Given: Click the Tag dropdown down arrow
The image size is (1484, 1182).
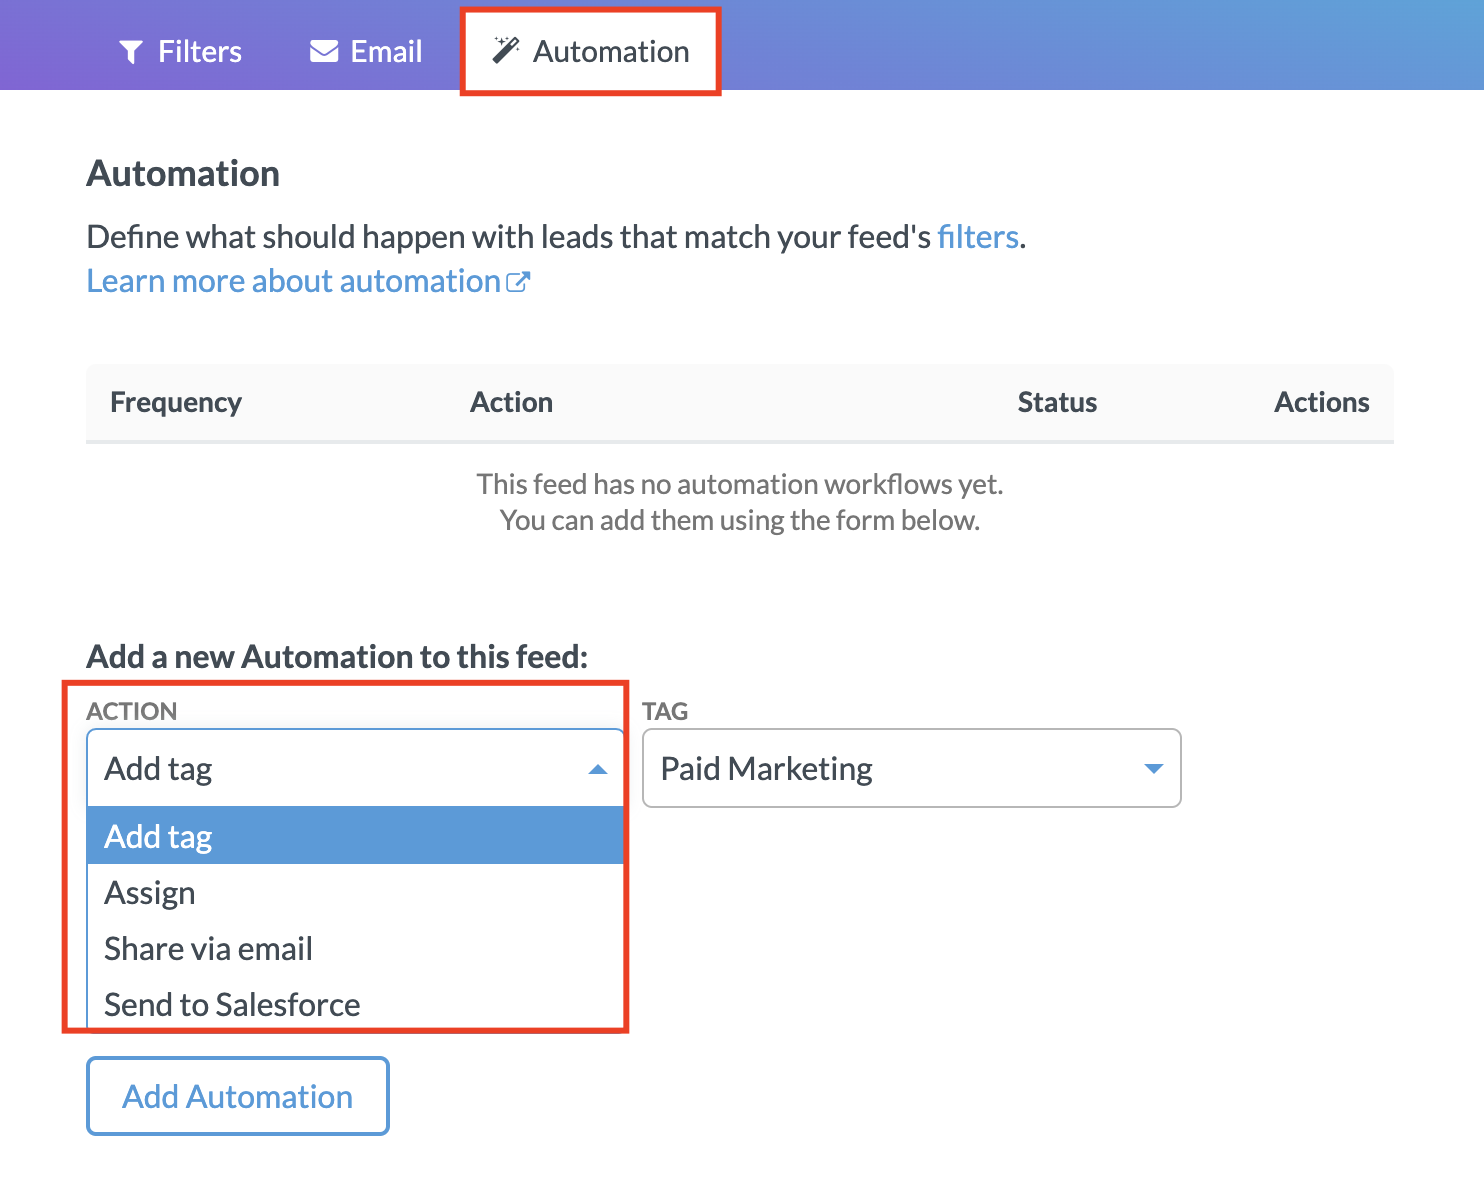Looking at the screenshot, I should [1153, 769].
